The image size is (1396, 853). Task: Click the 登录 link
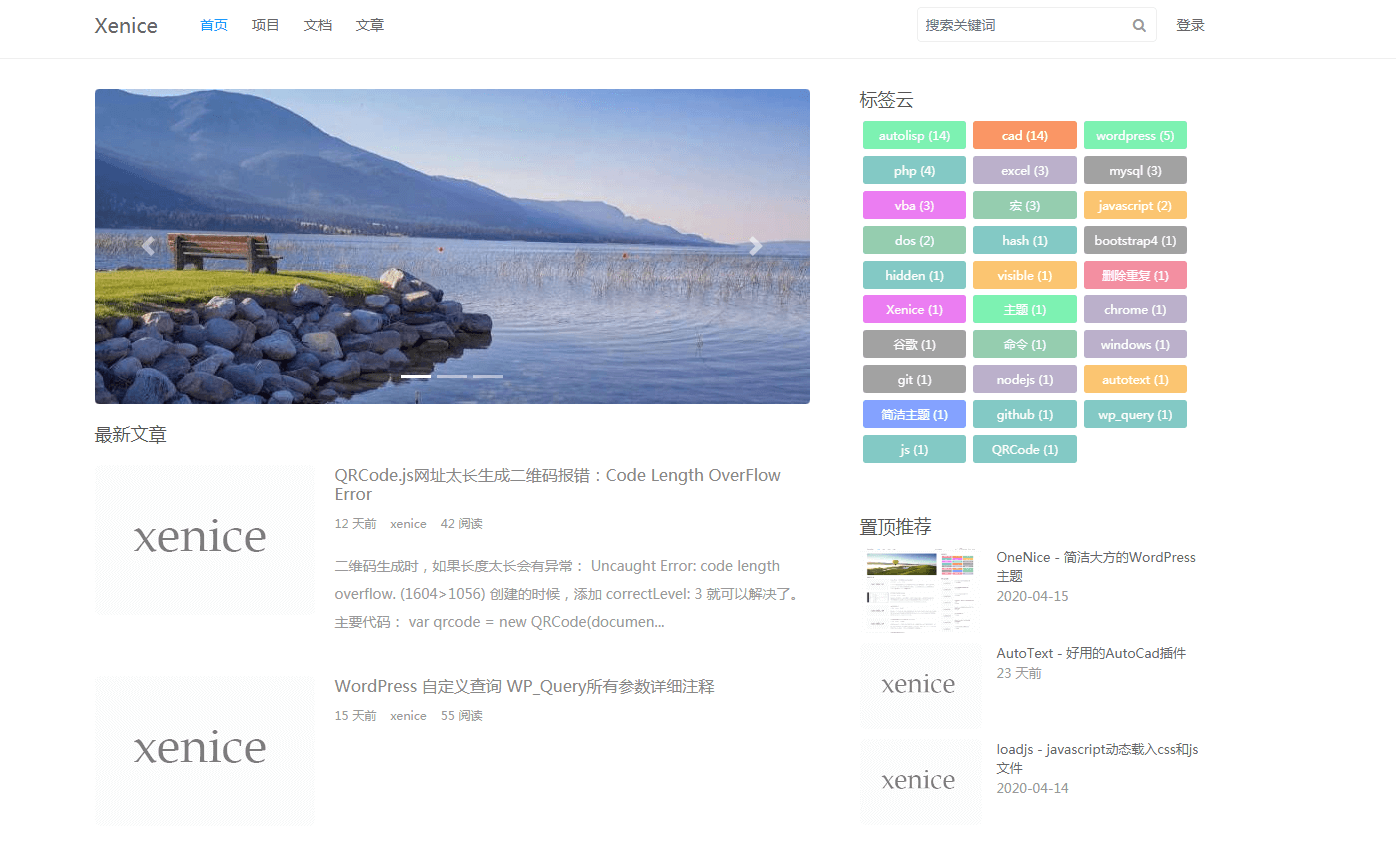click(x=1191, y=25)
